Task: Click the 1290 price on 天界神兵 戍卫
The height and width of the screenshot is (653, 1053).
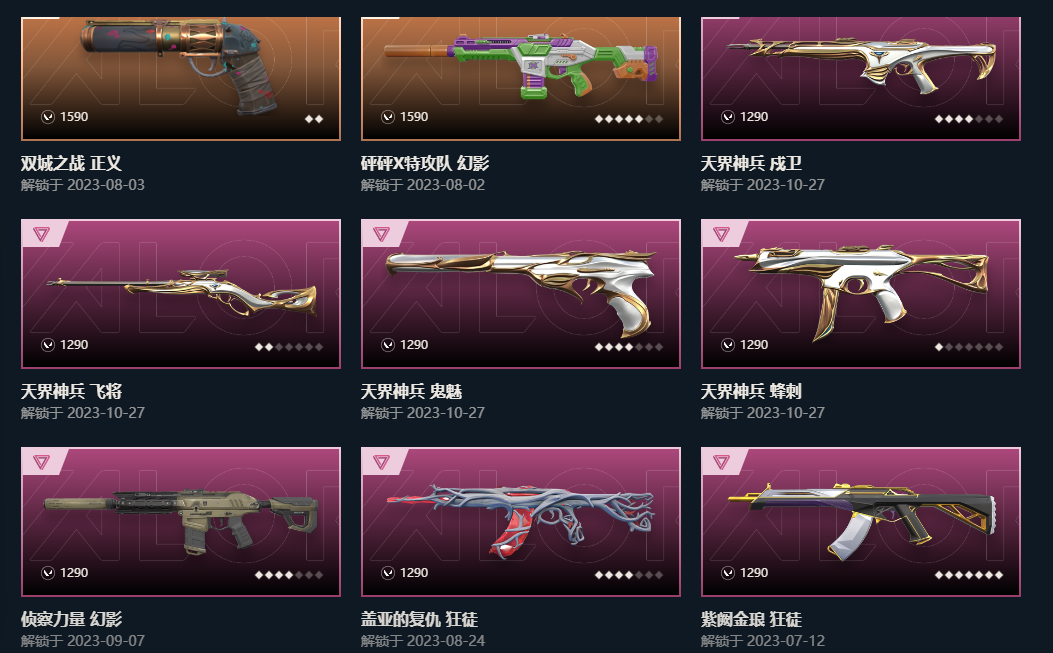Action: coord(753,117)
